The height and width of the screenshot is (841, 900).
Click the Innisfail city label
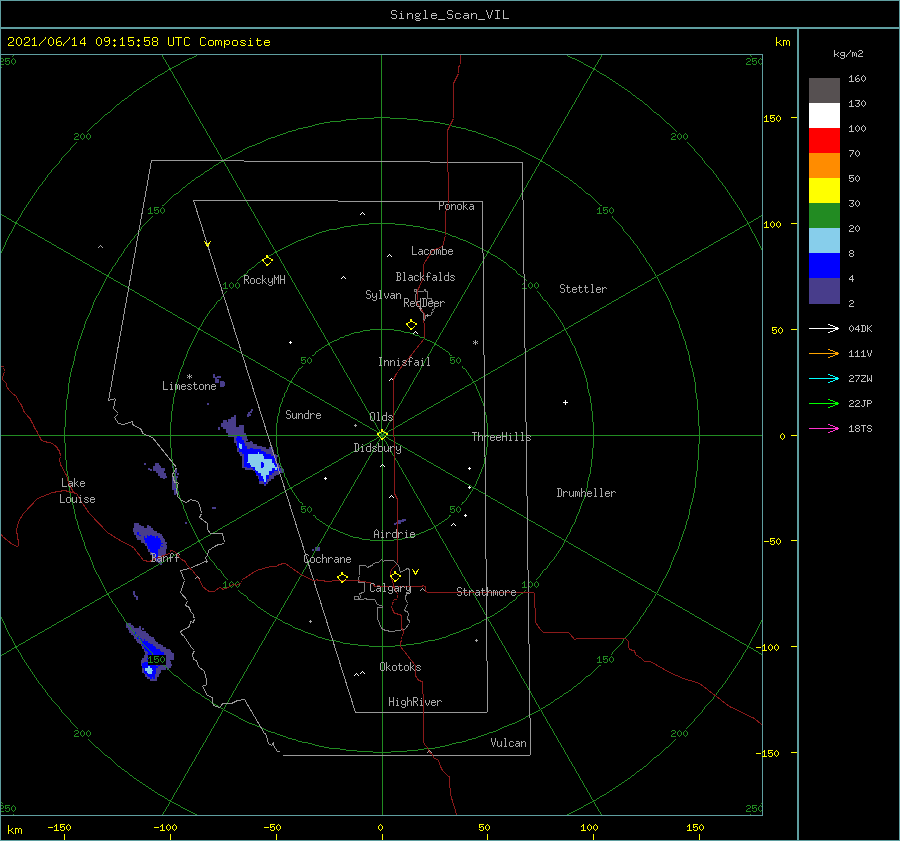pyautogui.click(x=404, y=362)
